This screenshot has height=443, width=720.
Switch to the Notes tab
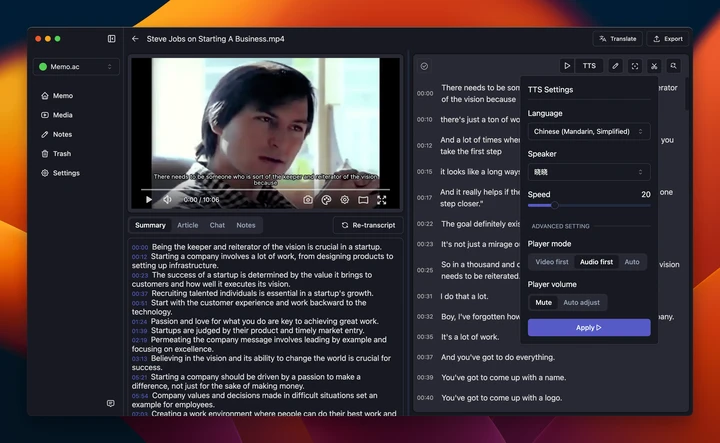pos(246,225)
